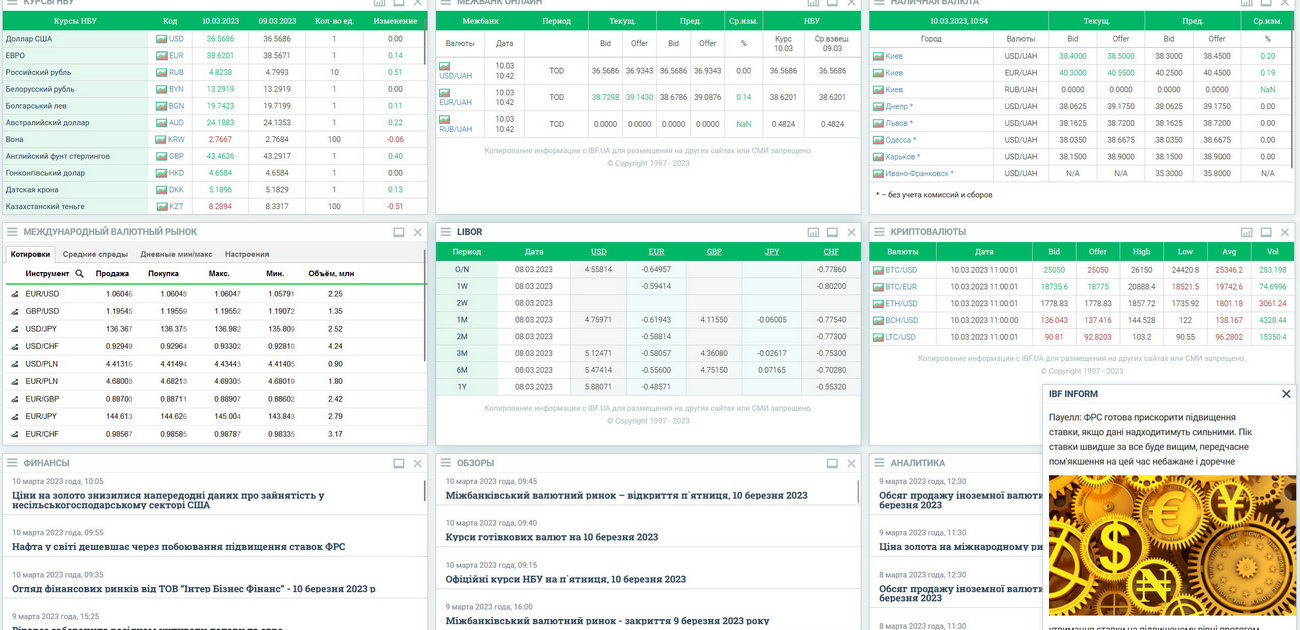1300x630 pixels.
Task: Open 'Курси готівкових валют на 10 березня 2023'
Action: pyautogui.click(x=552, y=537)
